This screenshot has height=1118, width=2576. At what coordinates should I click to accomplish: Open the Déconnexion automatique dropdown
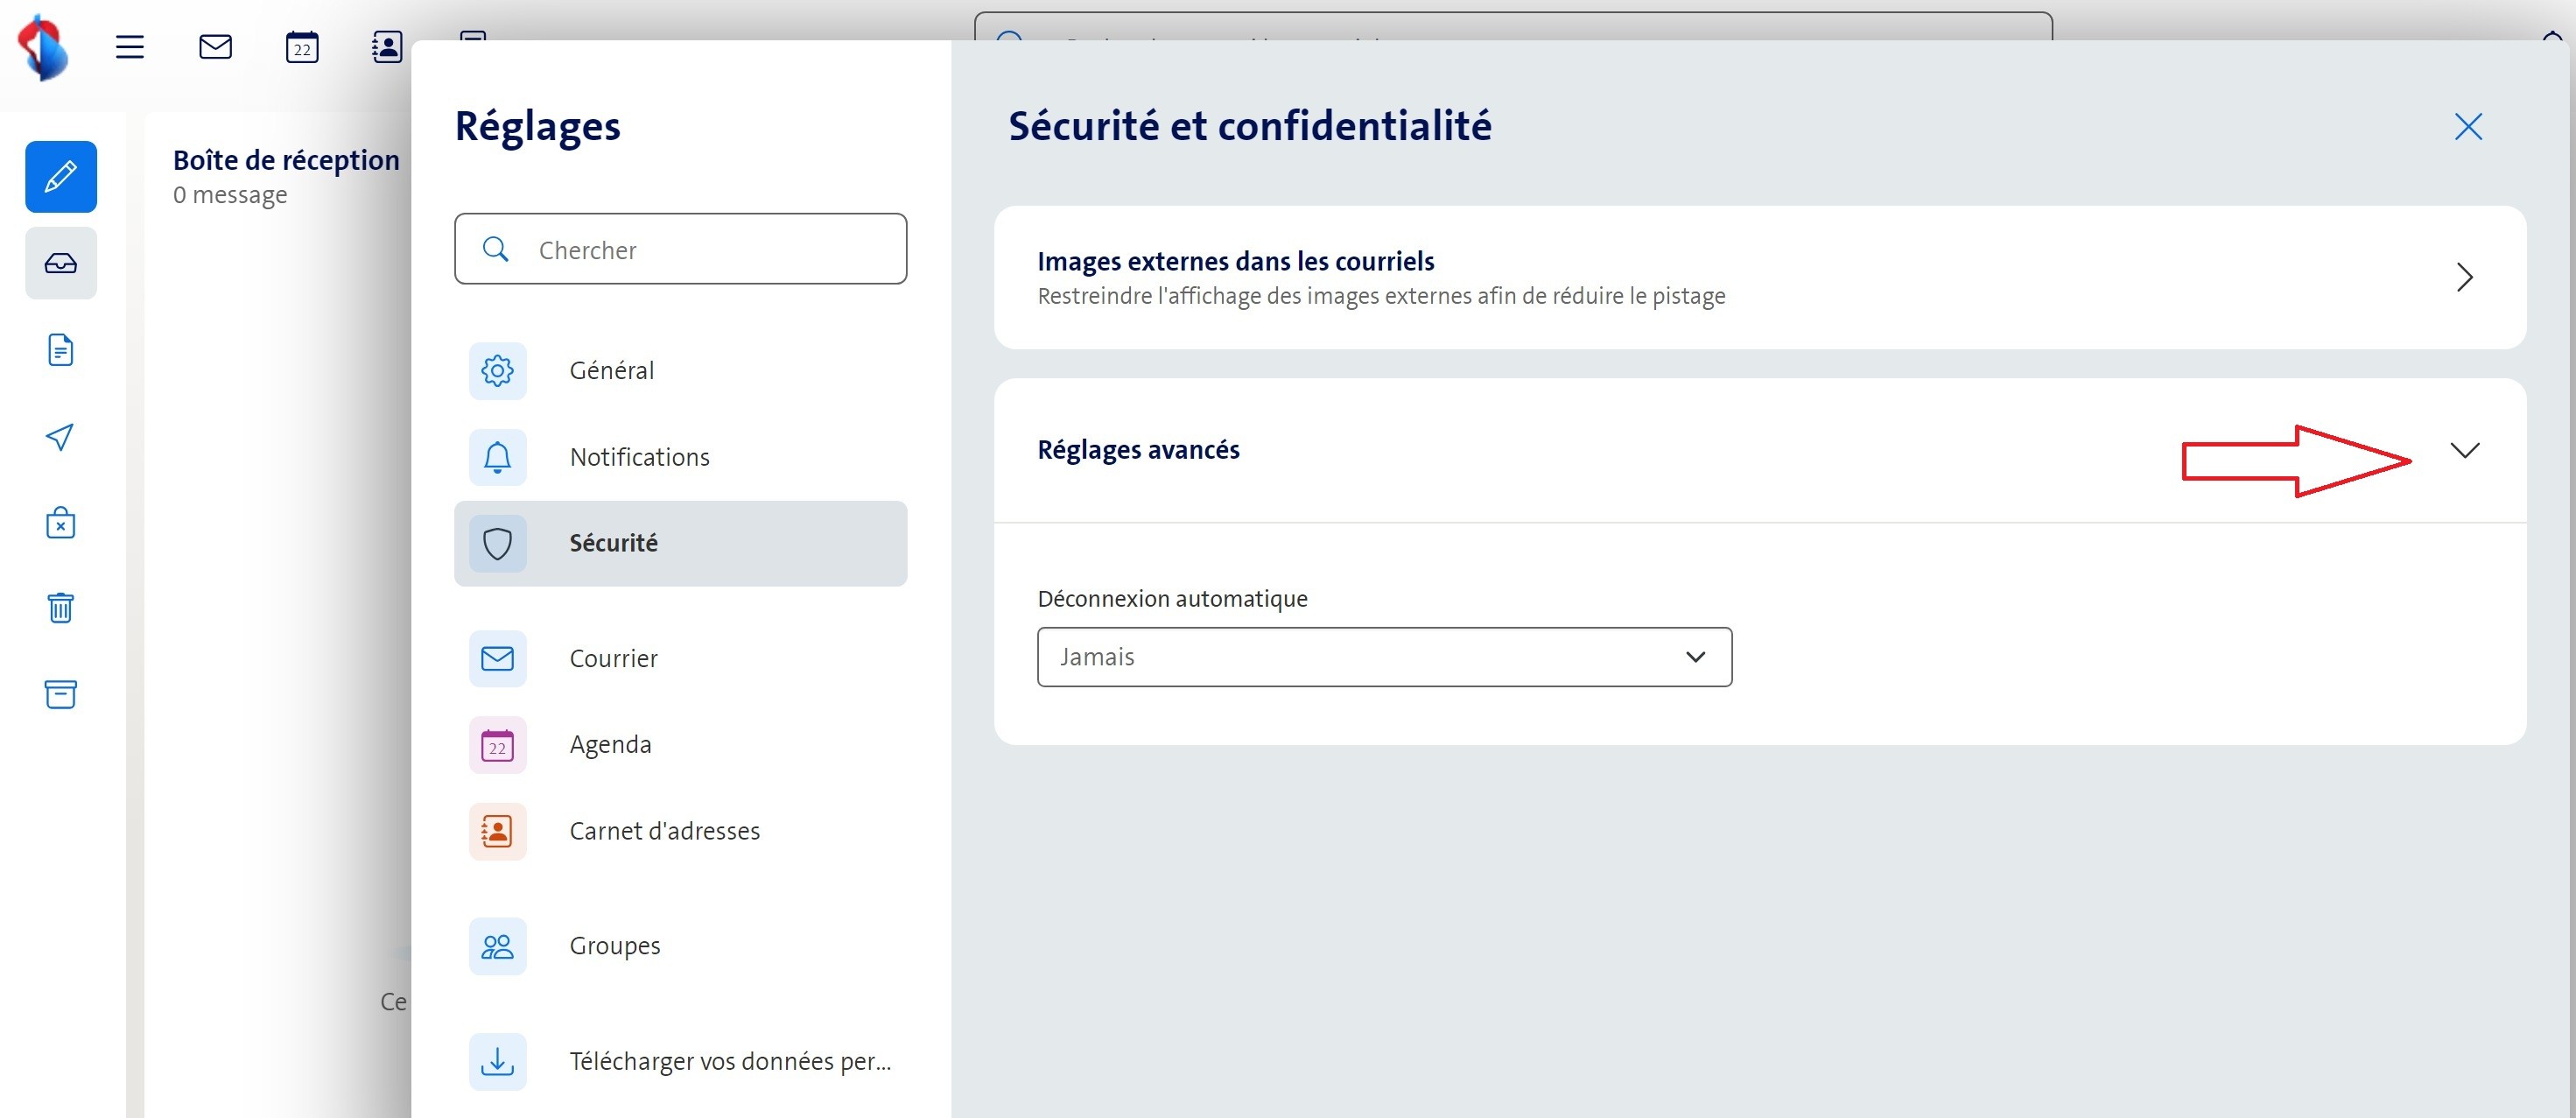coord(1384,657)
